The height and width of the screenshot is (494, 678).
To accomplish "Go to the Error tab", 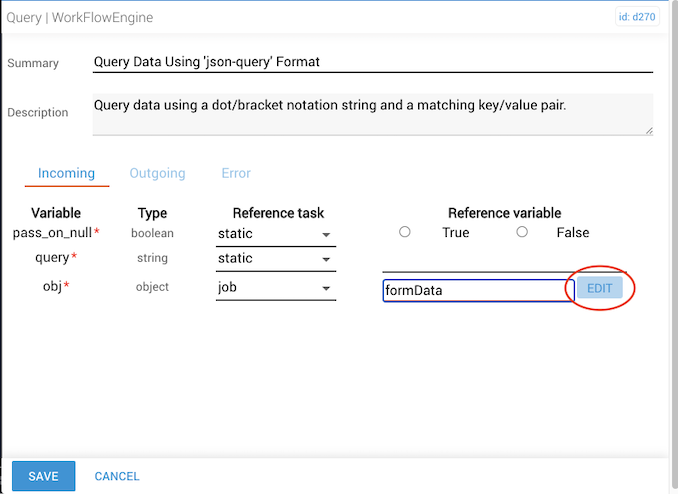I will (x=236, y=173).
